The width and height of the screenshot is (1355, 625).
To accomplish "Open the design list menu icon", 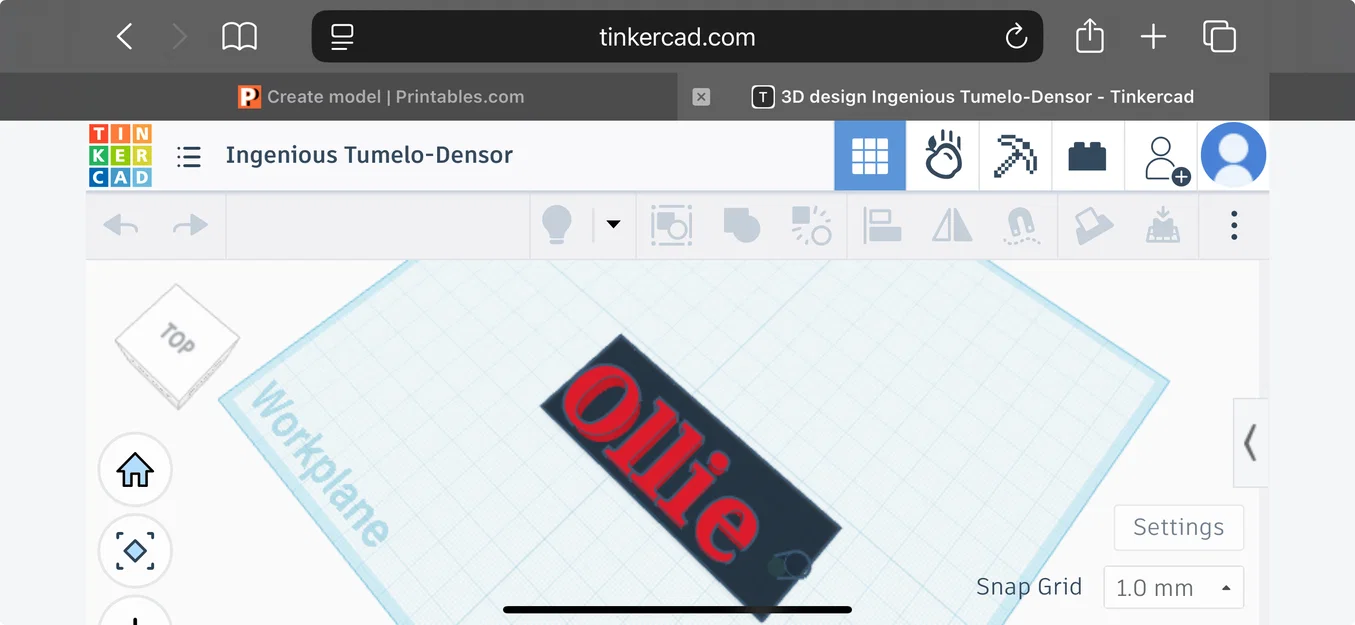I will tap(189, 156).
